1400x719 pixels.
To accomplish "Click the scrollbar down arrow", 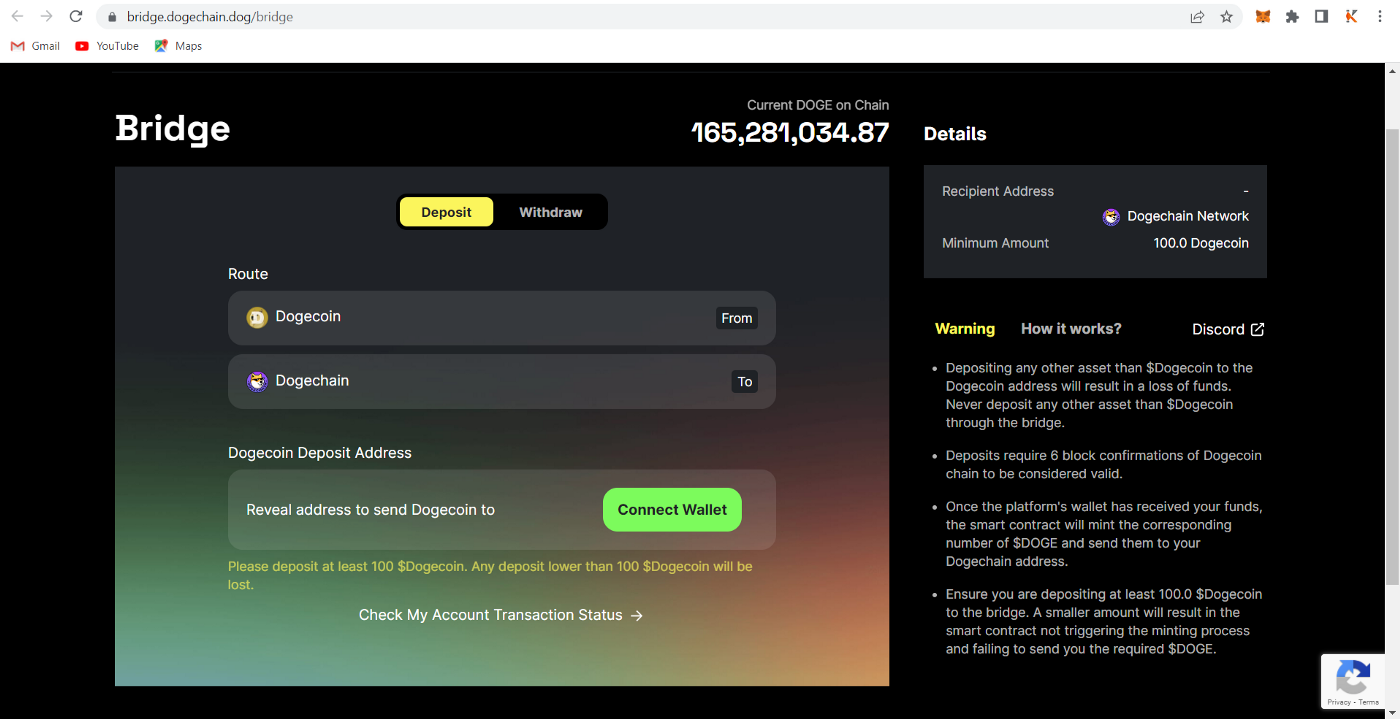I will [1391, 711].
